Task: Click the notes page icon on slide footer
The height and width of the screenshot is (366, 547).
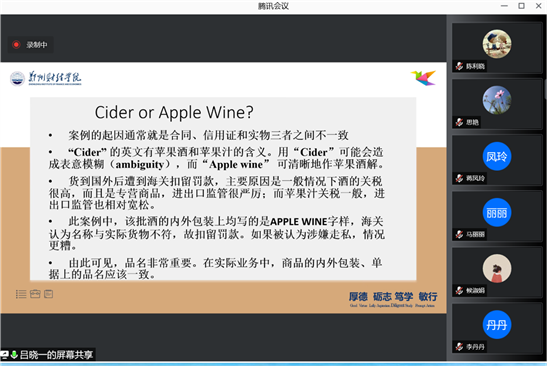Action: point(48,294)
